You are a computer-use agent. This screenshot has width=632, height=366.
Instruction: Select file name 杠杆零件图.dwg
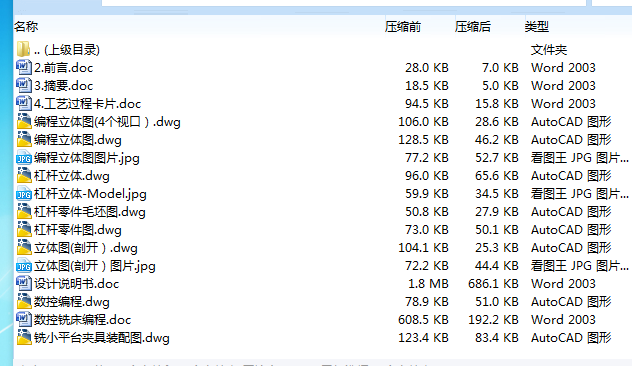[78, 230]
